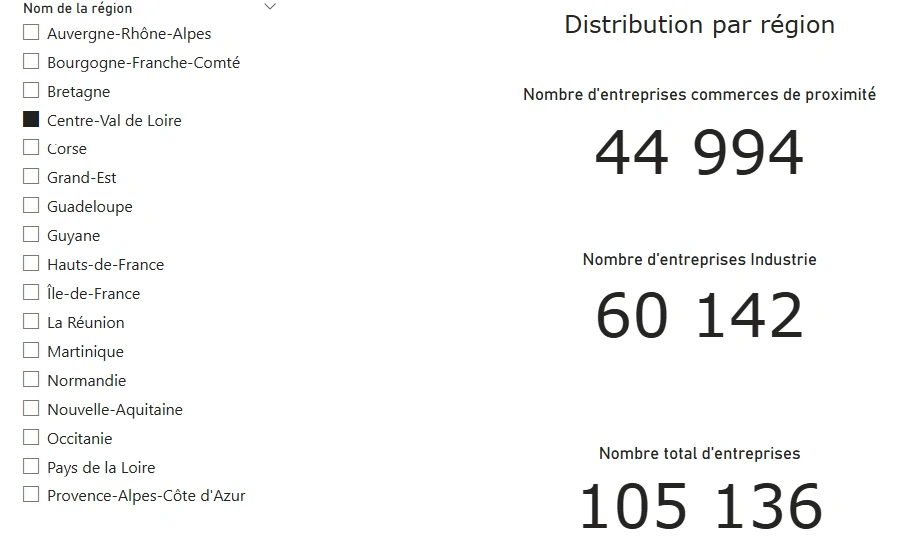This screenshot has height=553, width=897.
Task: Select the Nouvelle-Aquitaine checkbox
Action: 31,409
